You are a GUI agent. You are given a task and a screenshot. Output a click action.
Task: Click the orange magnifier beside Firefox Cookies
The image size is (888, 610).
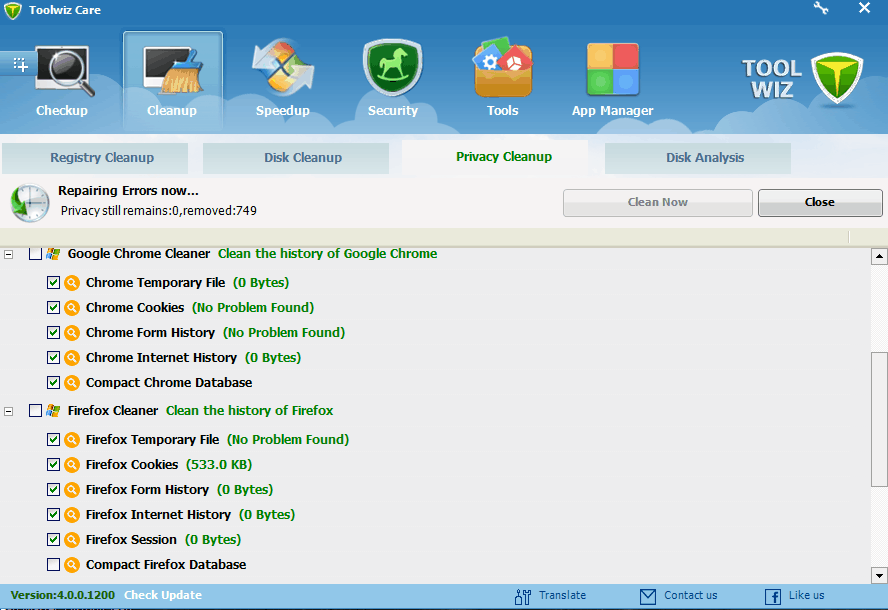coord(72,464)
